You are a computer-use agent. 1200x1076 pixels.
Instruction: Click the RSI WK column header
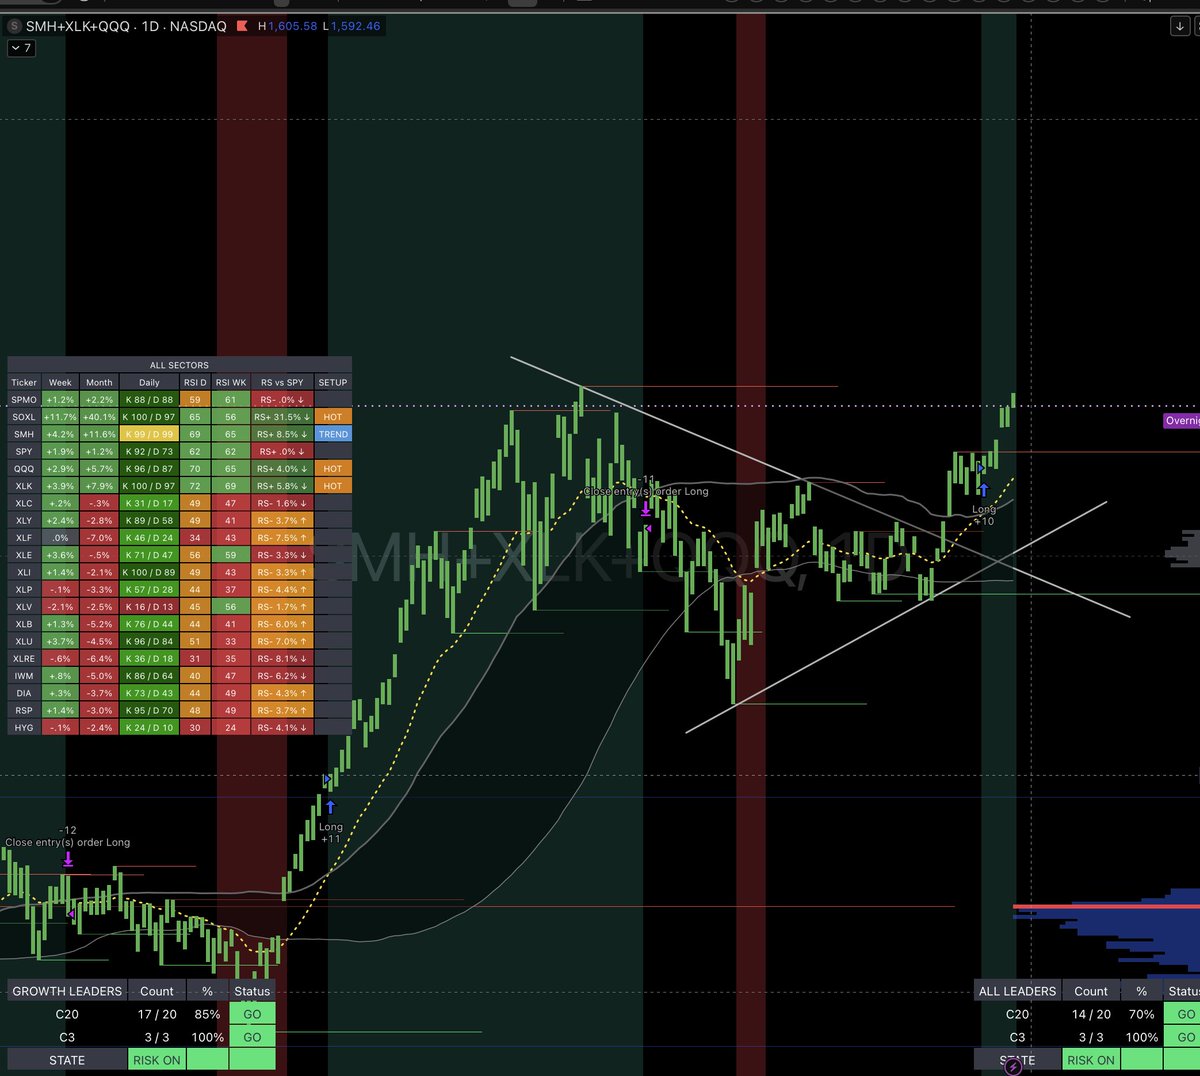pos(231,382)
